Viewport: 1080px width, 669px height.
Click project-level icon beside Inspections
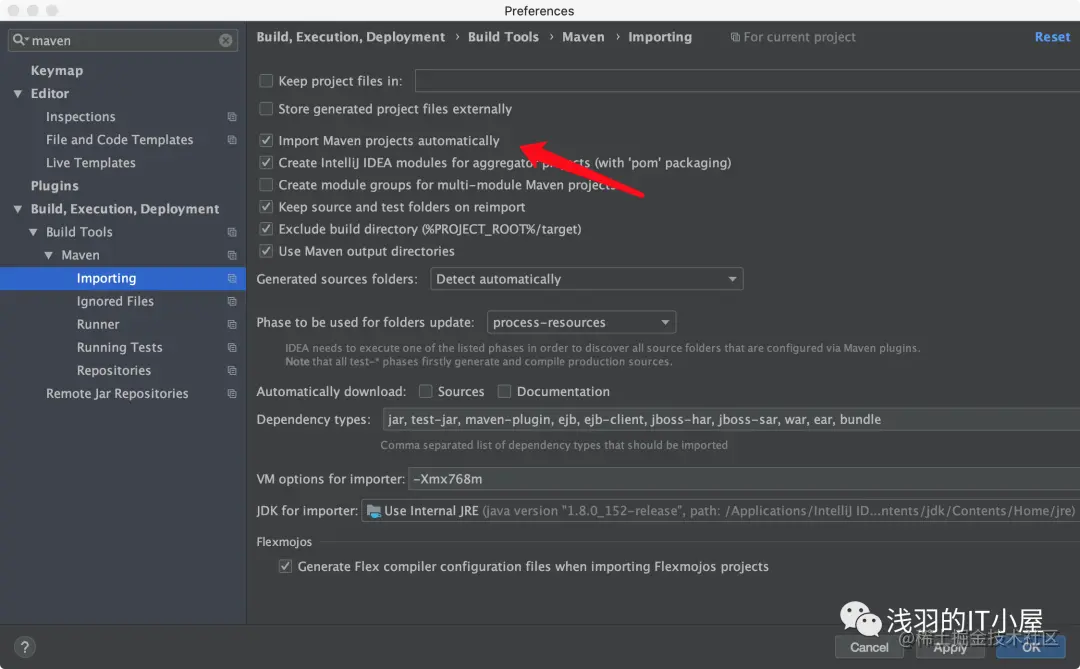click(232, 117)
